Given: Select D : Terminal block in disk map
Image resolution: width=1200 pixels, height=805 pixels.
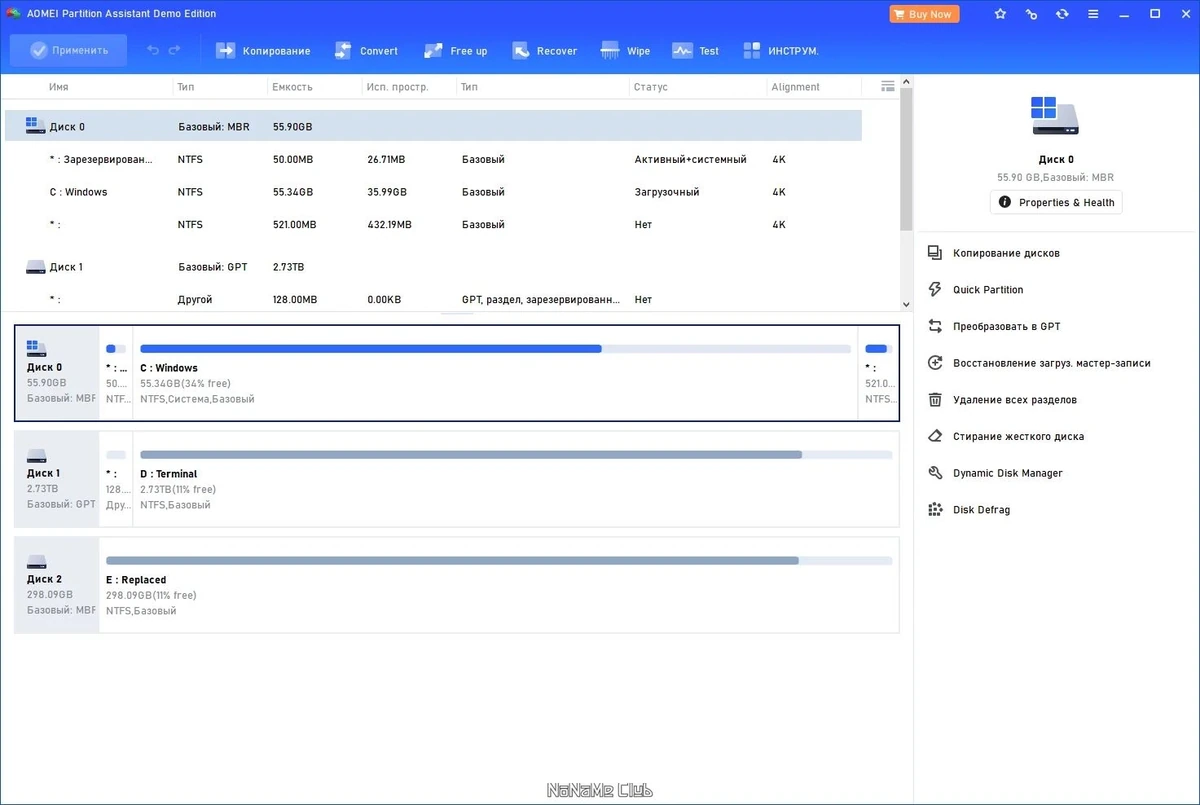Looking at the screenshot, I should (x=515, y=479).
